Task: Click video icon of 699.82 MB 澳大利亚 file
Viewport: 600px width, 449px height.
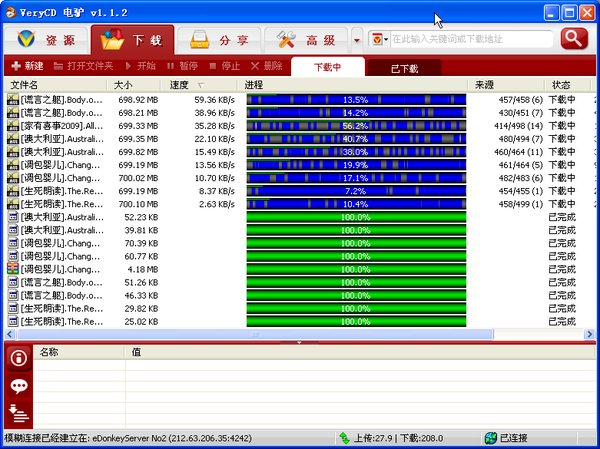Action: [13, 152]
